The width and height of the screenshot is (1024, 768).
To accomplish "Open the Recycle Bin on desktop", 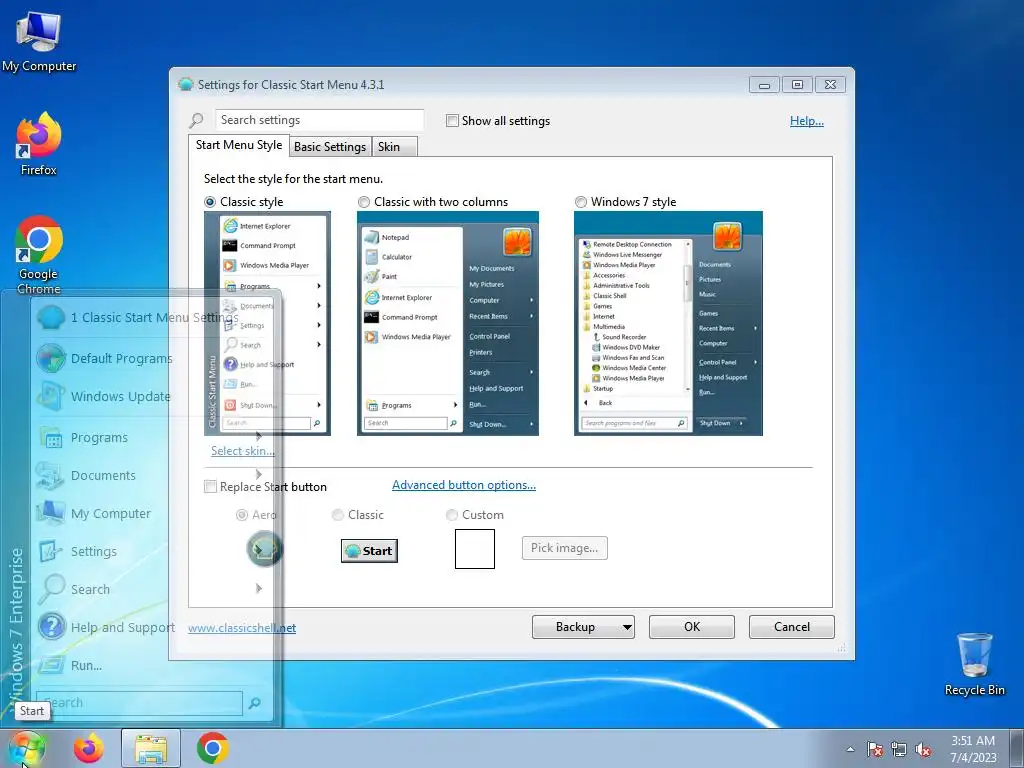I will [x=974, y=664].
